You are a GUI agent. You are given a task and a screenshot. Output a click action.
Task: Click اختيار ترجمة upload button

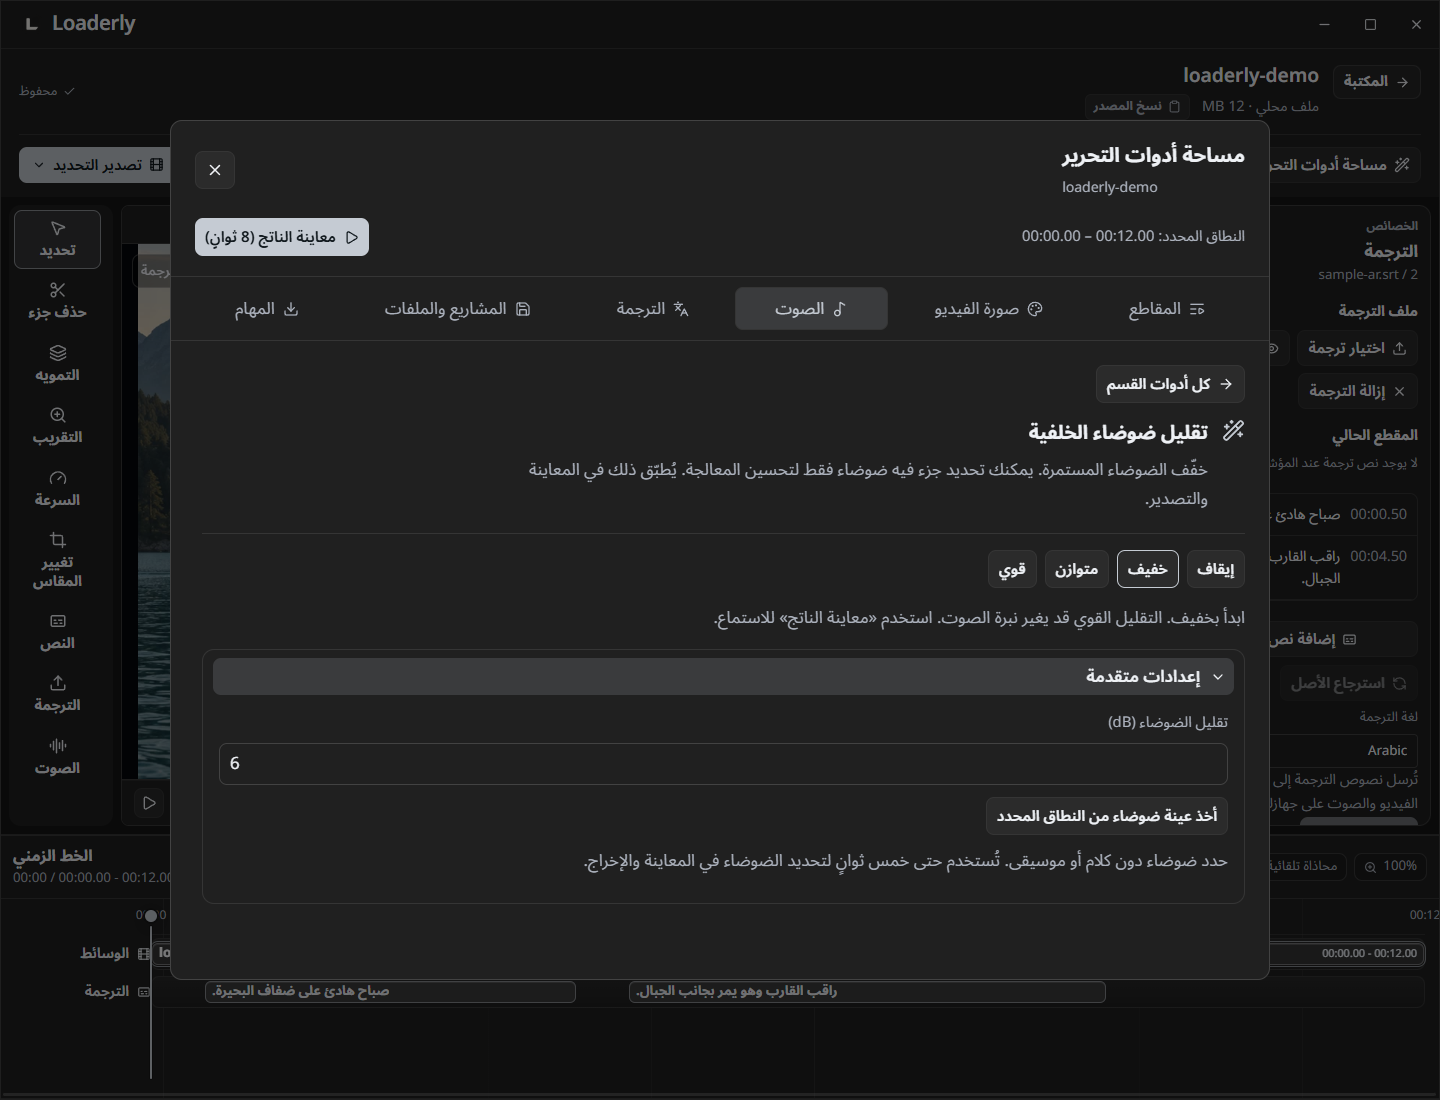pyautogui.click(x=1357, y=348)
